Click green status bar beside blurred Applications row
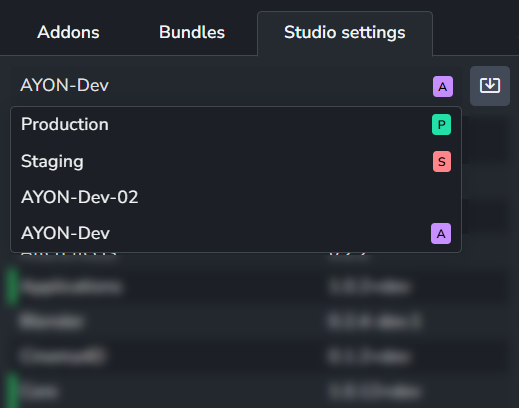 pyautogui.click(x=12, y=287)
